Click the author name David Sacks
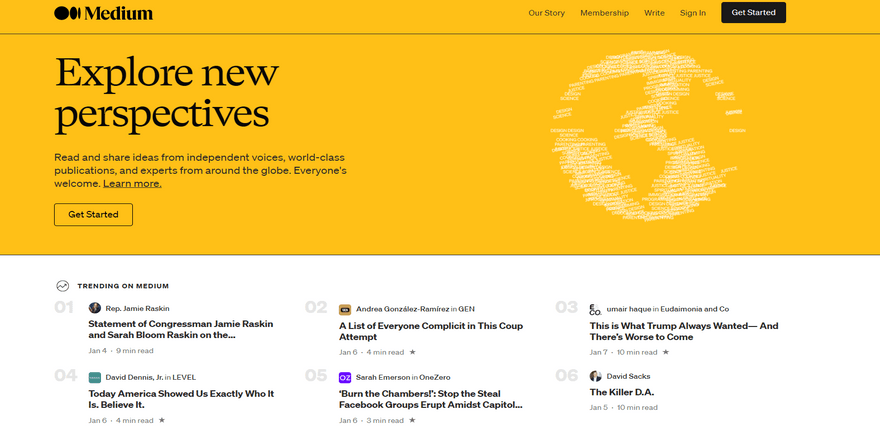This screenshot has height=440, width=880. click(629, 376)
